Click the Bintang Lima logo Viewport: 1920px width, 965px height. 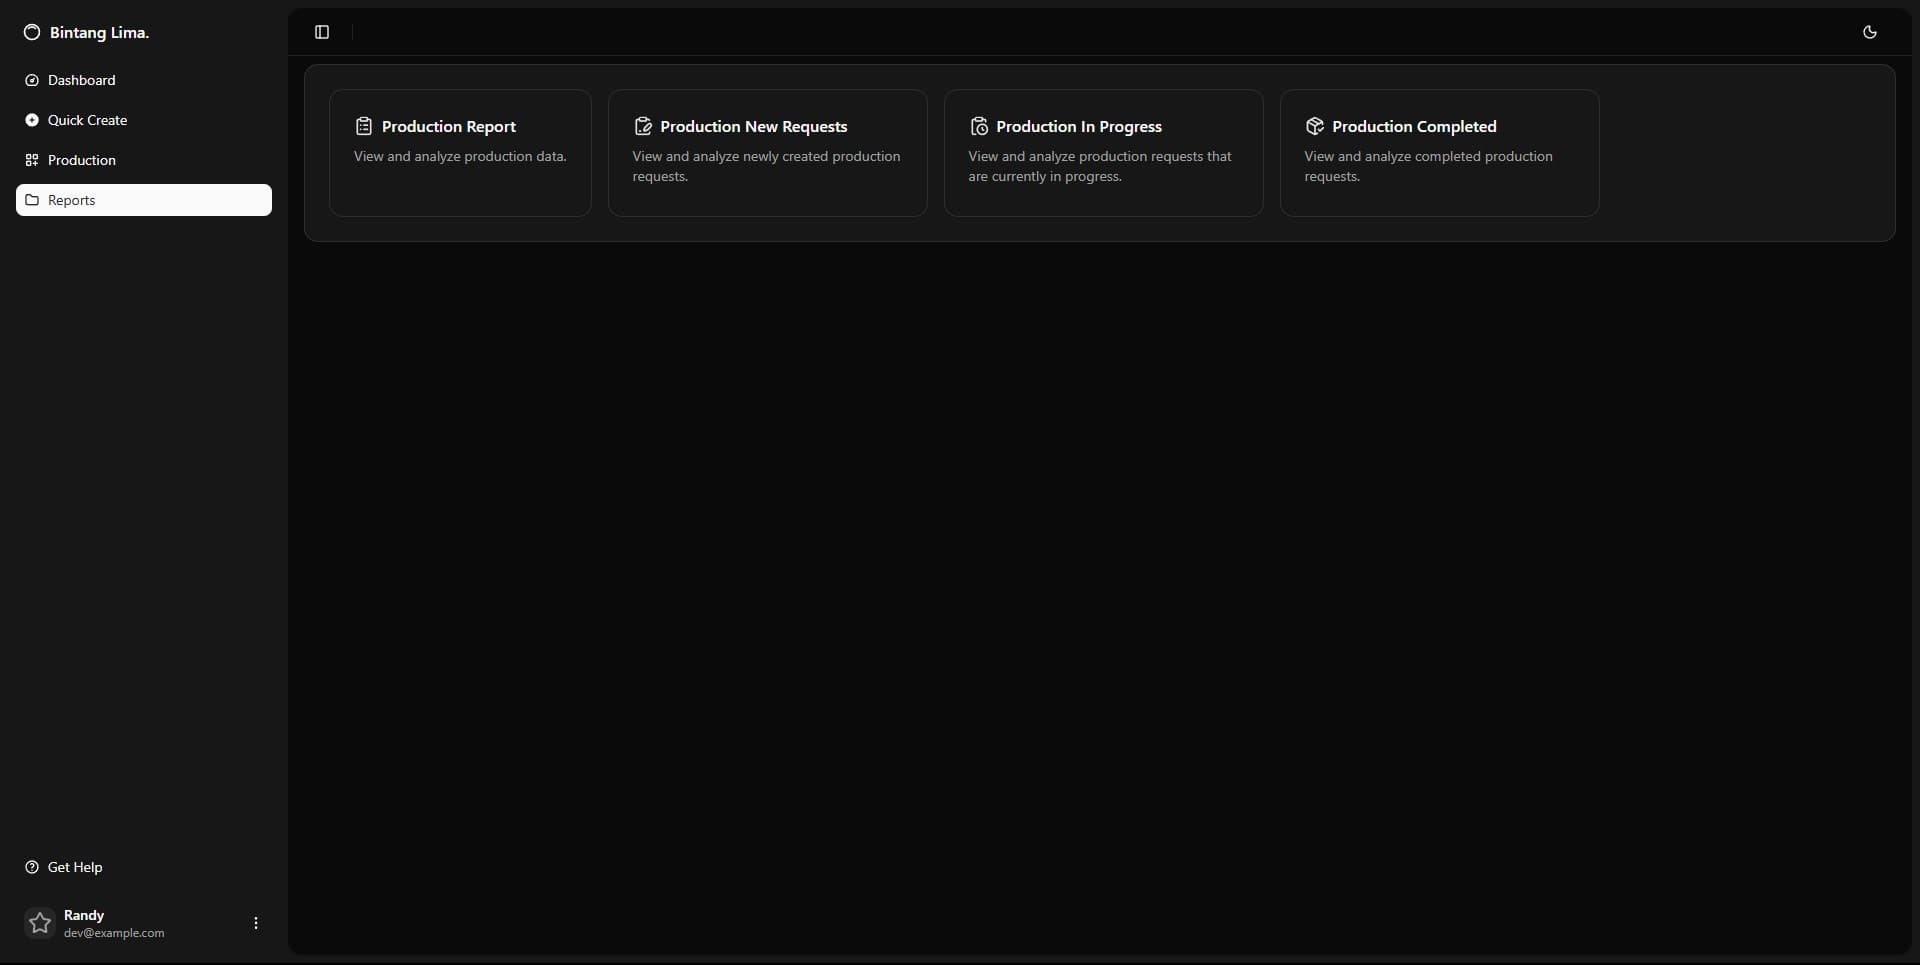coord(31,31)
